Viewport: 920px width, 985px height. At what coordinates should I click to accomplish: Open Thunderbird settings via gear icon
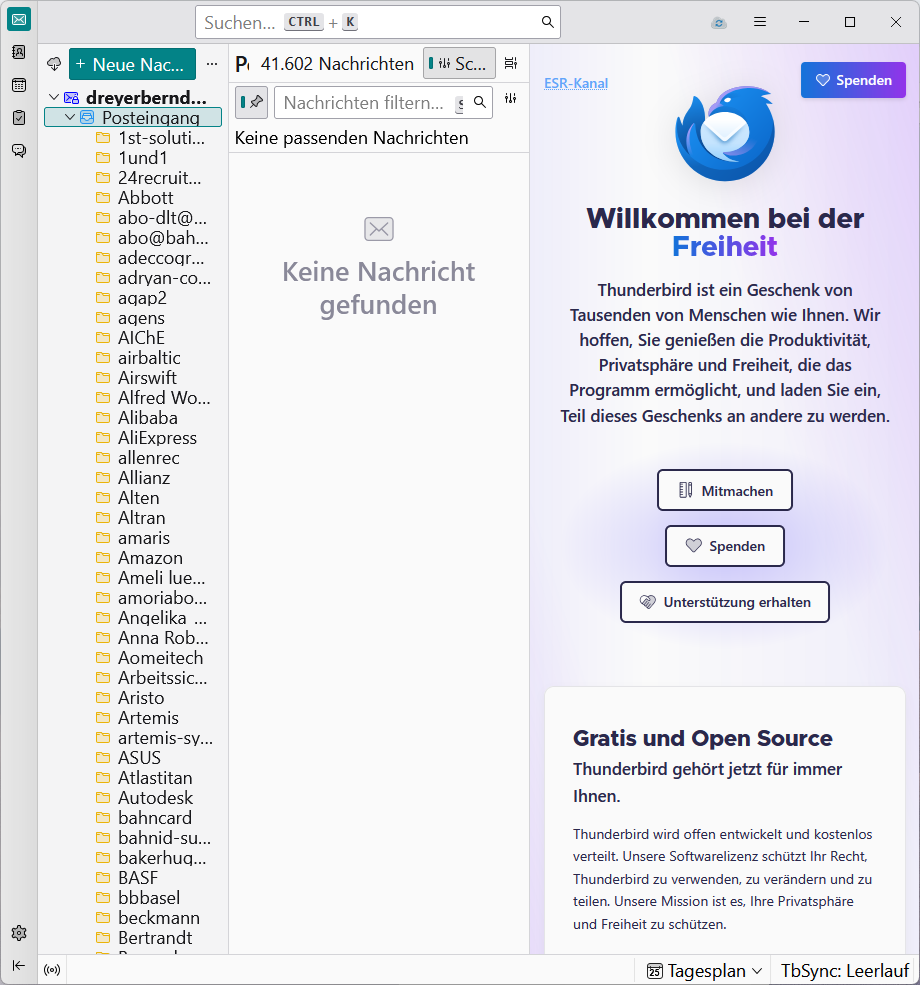(x=19, y=933)
